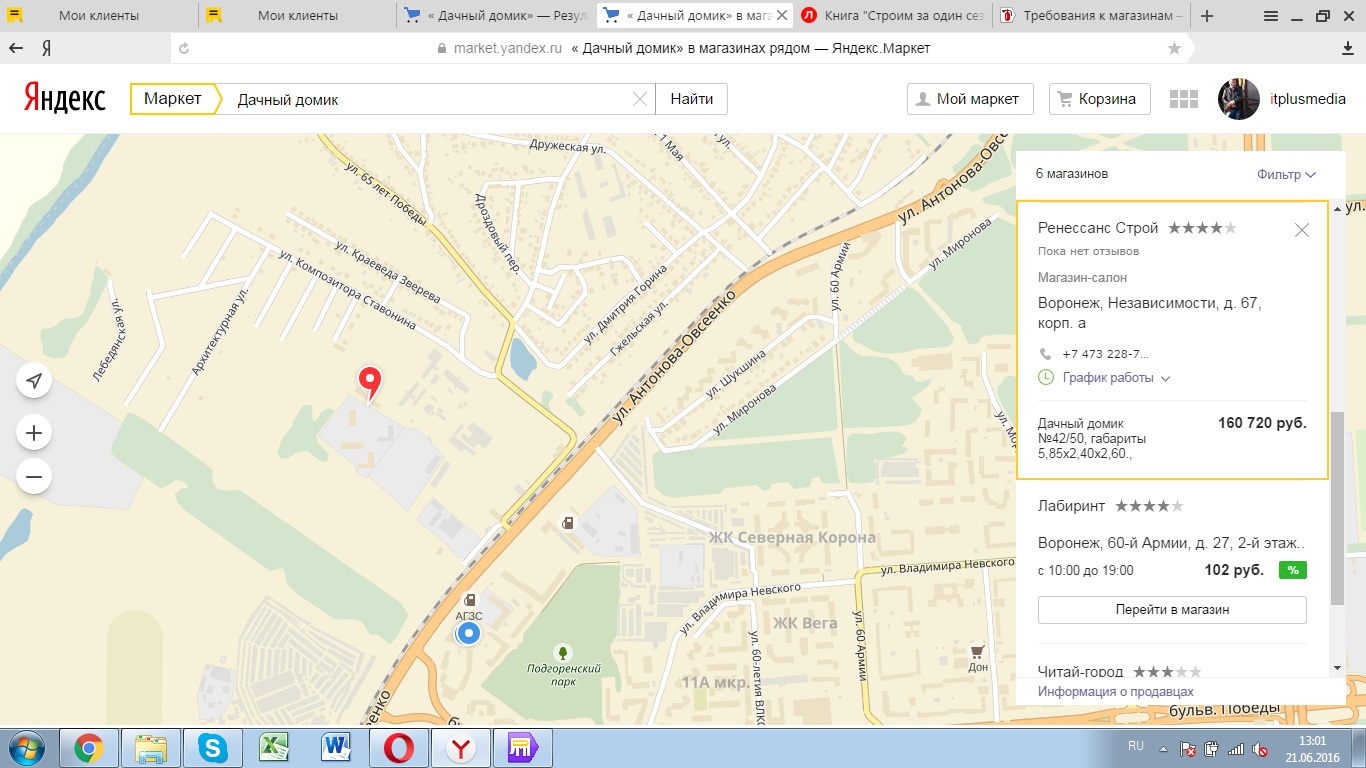
Task: Click the RU language indicator
Action: click(1136, 746)
